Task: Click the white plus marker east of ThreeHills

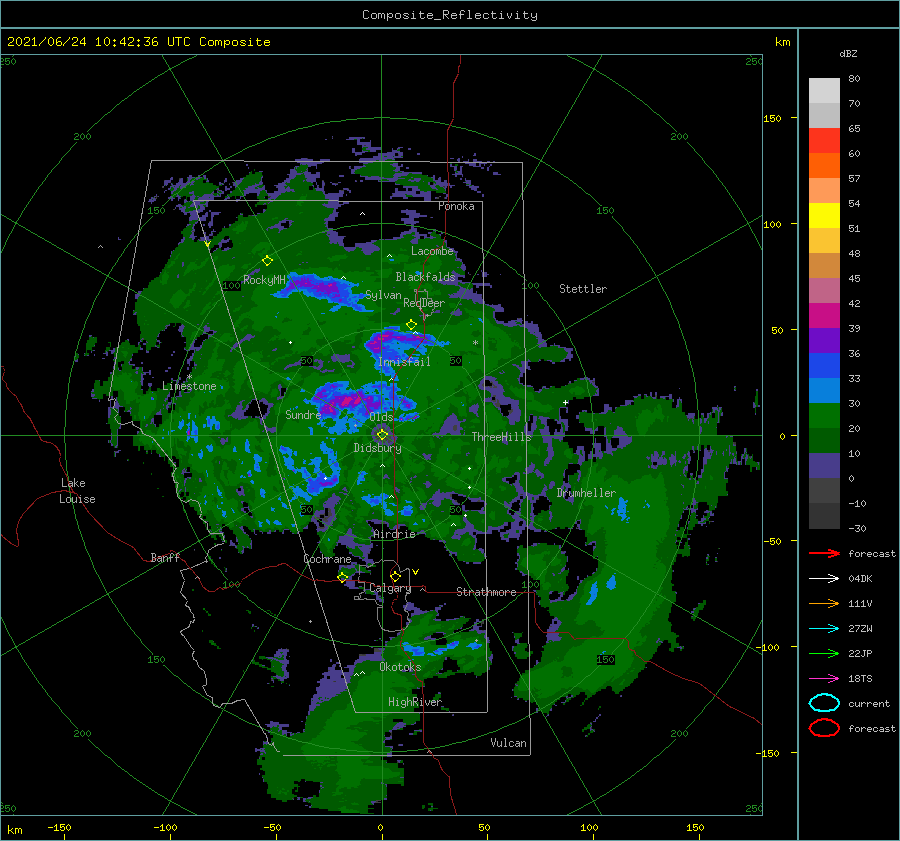Action: point(565,402)
